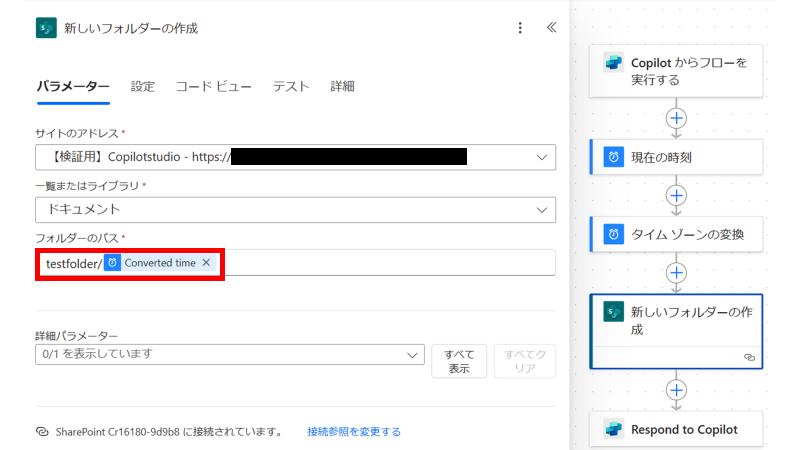
Task: Select the Respond to Copilot card
Action: click(676, 429)
